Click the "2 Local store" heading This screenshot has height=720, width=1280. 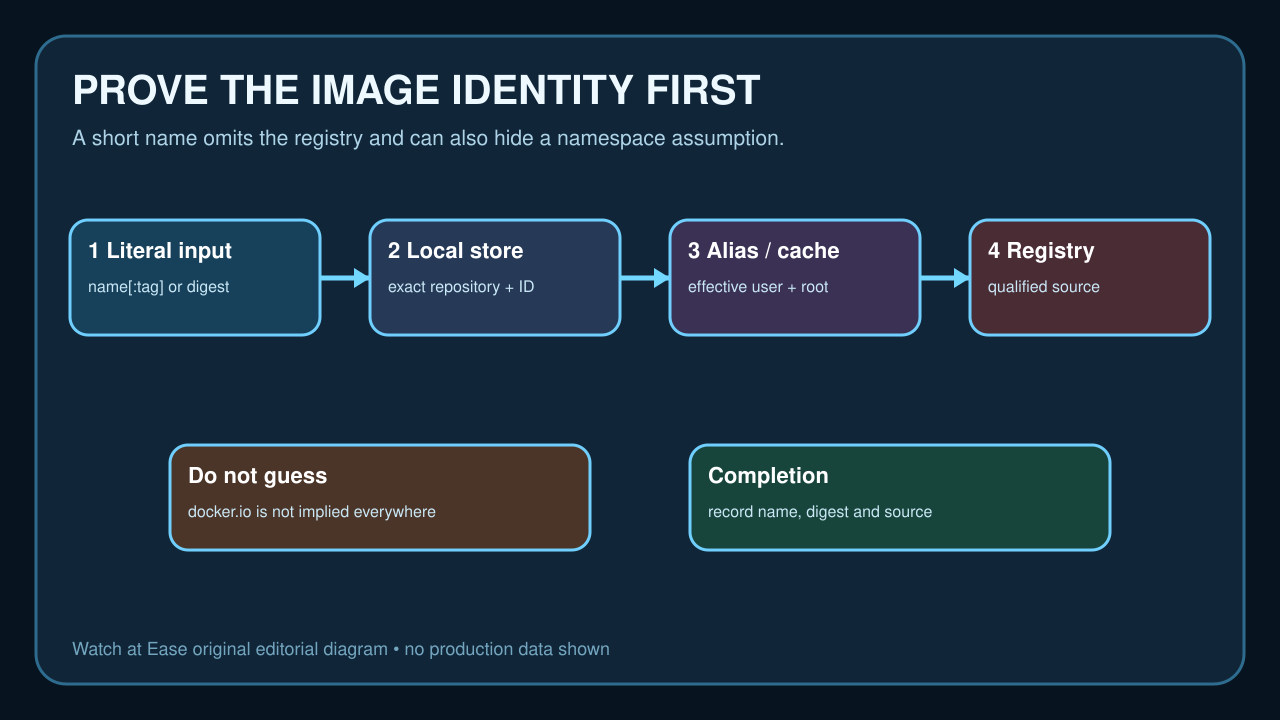click(455, 251)
